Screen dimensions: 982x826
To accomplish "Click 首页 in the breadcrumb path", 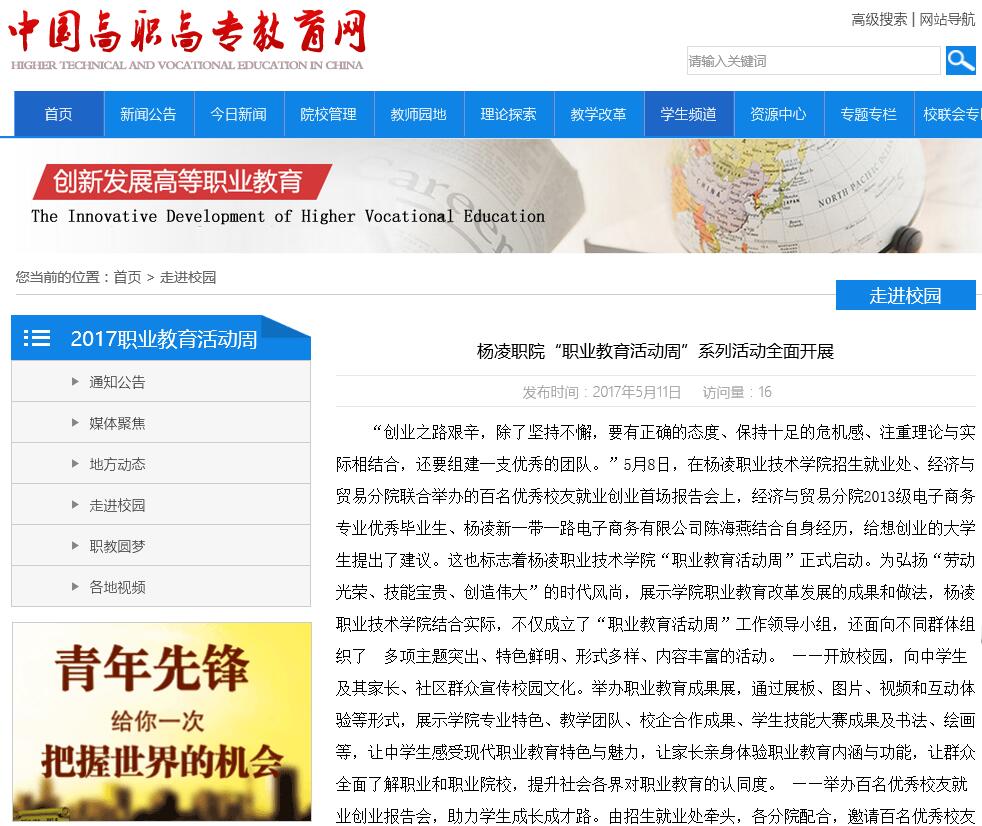I will [127, 277].
